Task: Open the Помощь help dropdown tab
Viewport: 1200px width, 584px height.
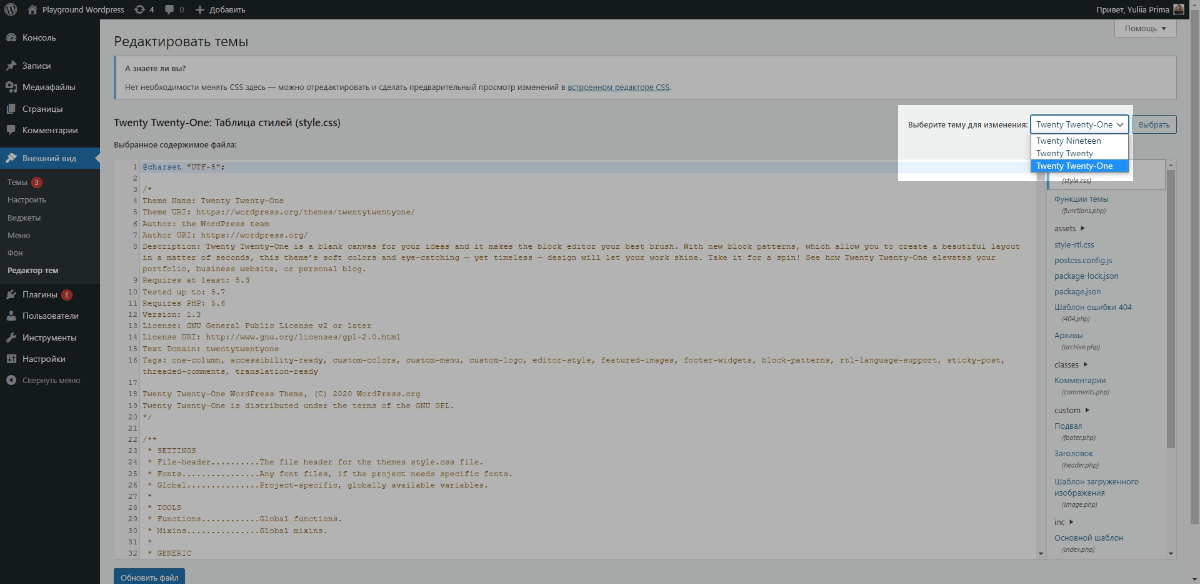Action: pyautogui.click(x=1145, y=29)
